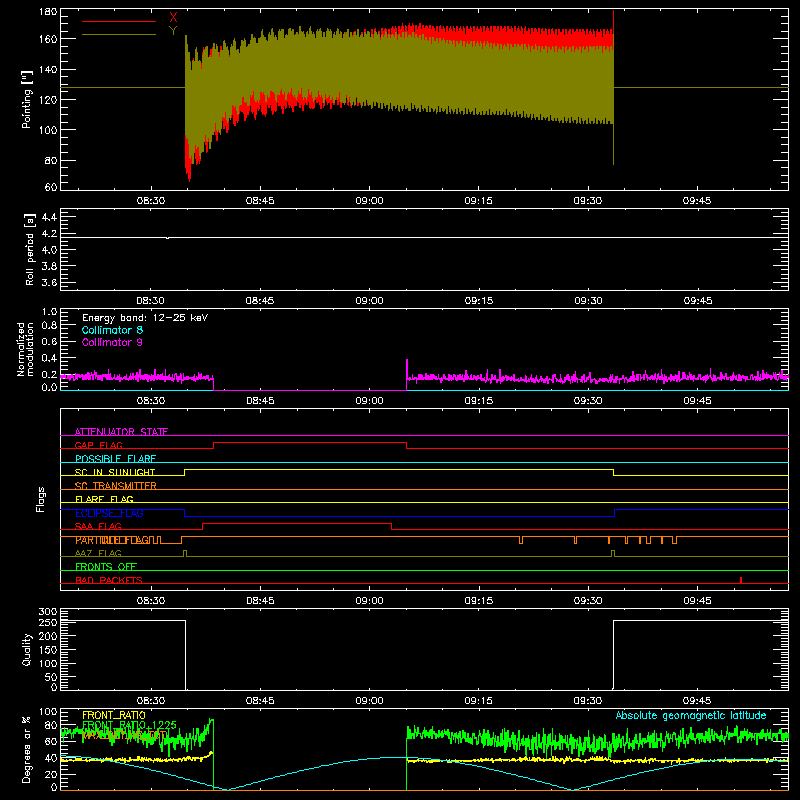Click the 08:30 tick label under Pointing plot
The height and width of the screenshot is (800, 800).
tap(151, 201)
